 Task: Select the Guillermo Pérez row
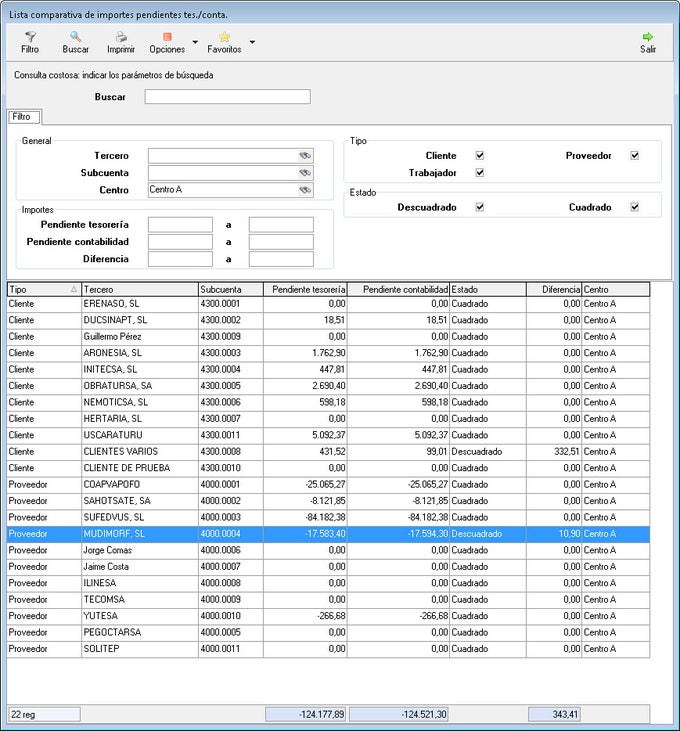(x=328, y=337)
